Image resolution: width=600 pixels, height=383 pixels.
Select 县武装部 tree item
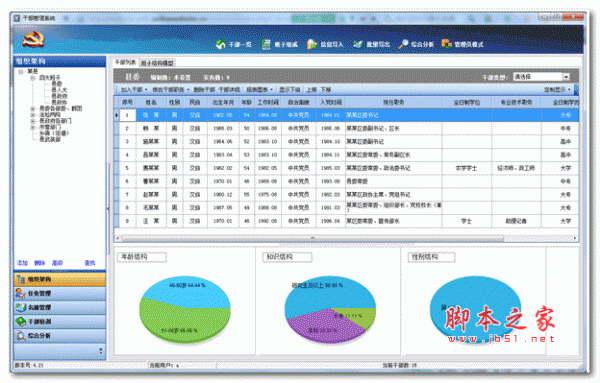point(50,139)
